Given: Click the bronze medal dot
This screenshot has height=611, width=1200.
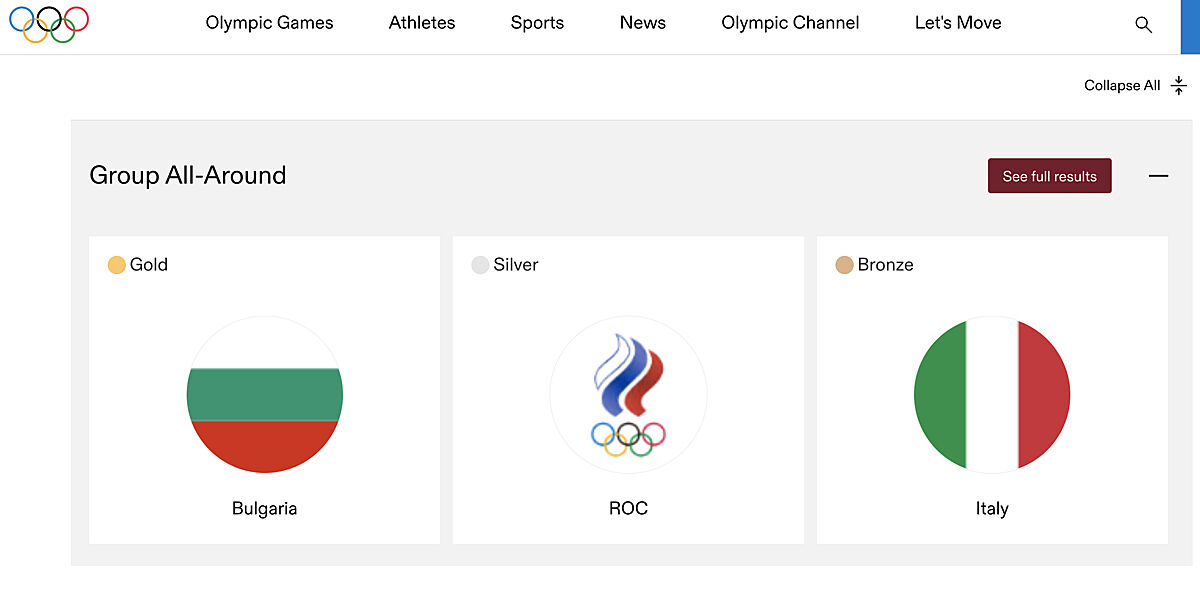Looking at the screenshot, I should (844, 265).
